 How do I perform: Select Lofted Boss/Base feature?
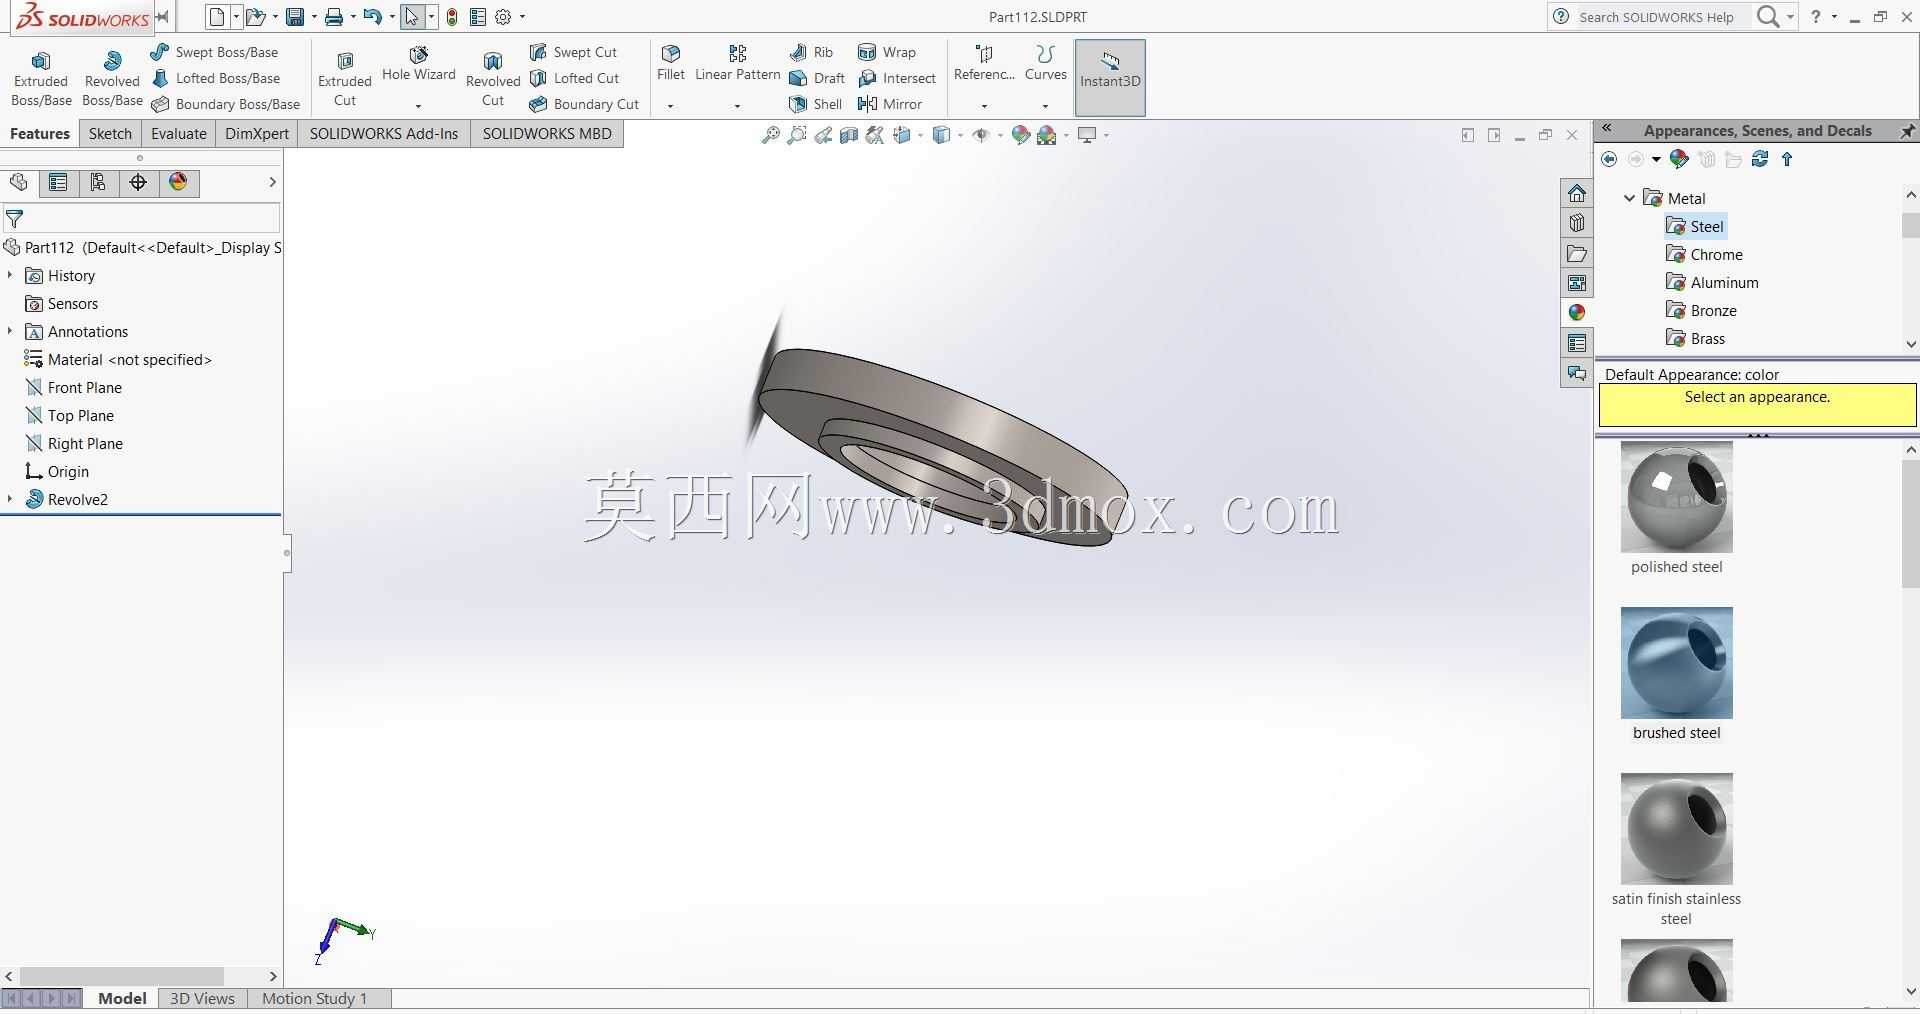[215, 78]
